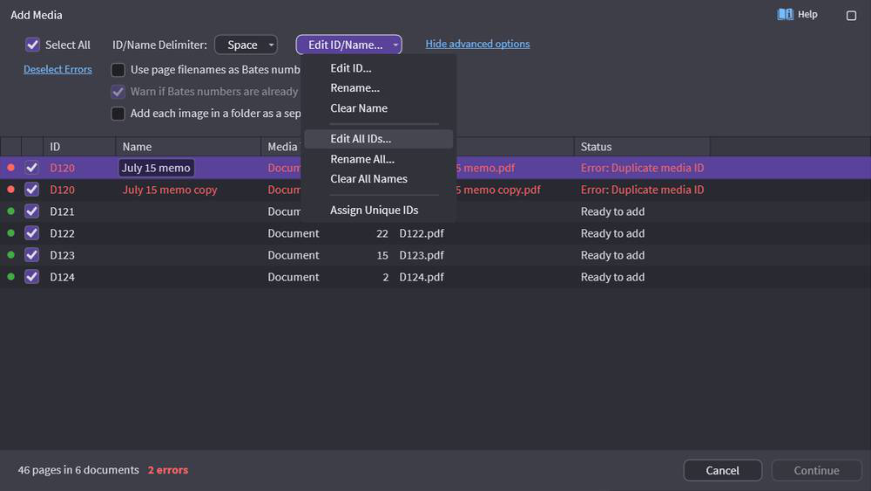Sort by the Status column header

642,147
